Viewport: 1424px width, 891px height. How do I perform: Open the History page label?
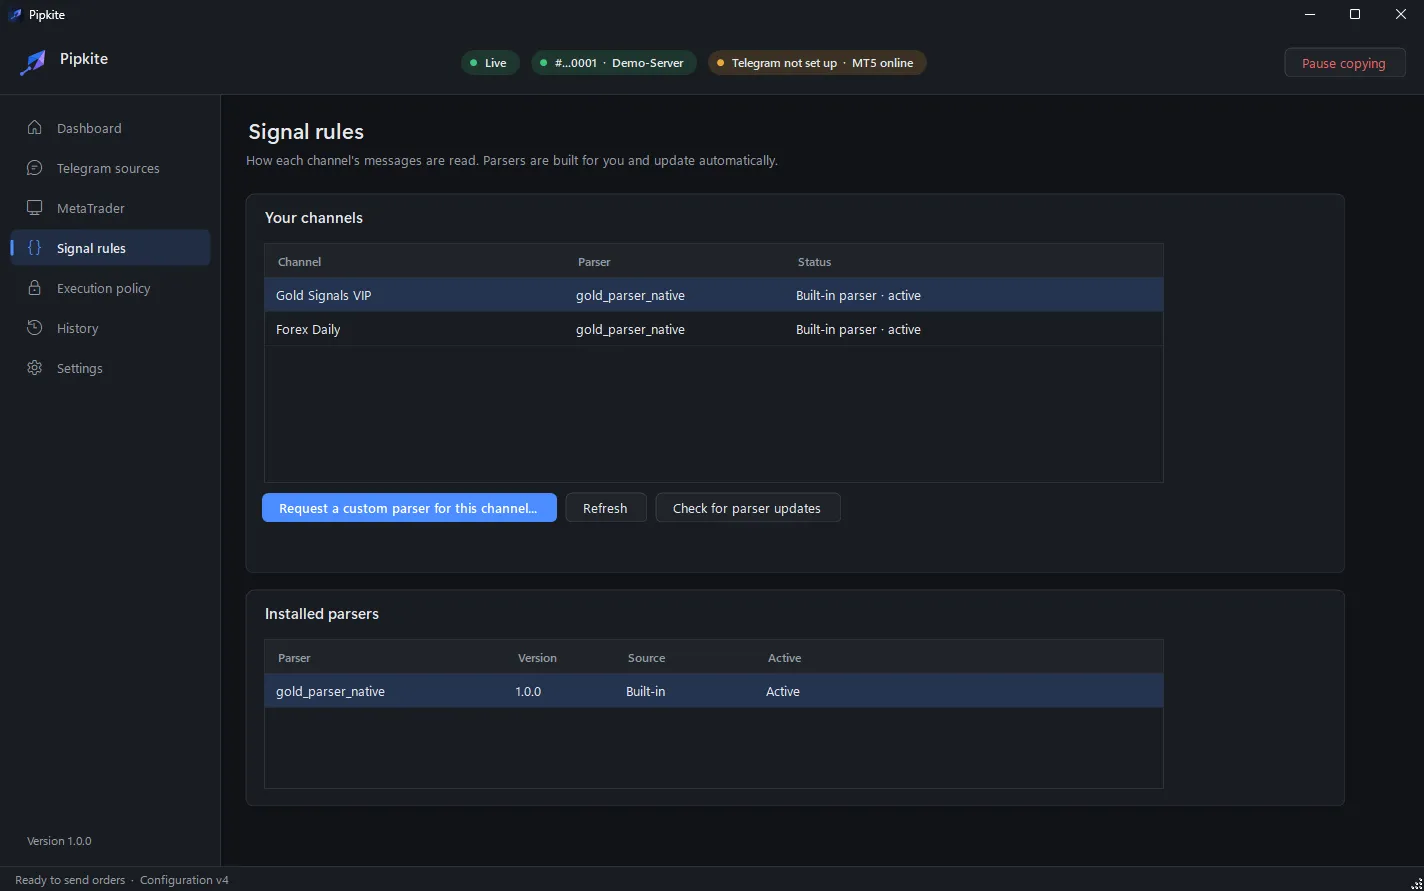click(x=78, y=328)
